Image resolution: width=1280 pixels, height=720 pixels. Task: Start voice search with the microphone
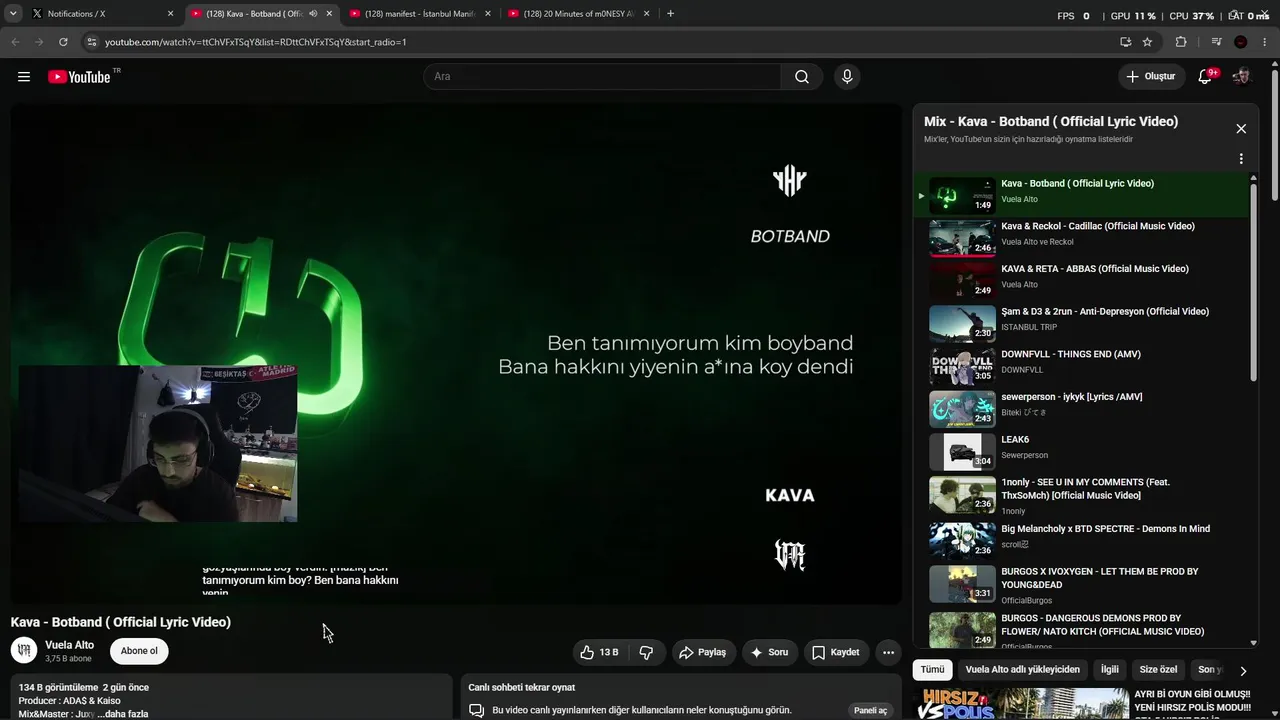847,77
